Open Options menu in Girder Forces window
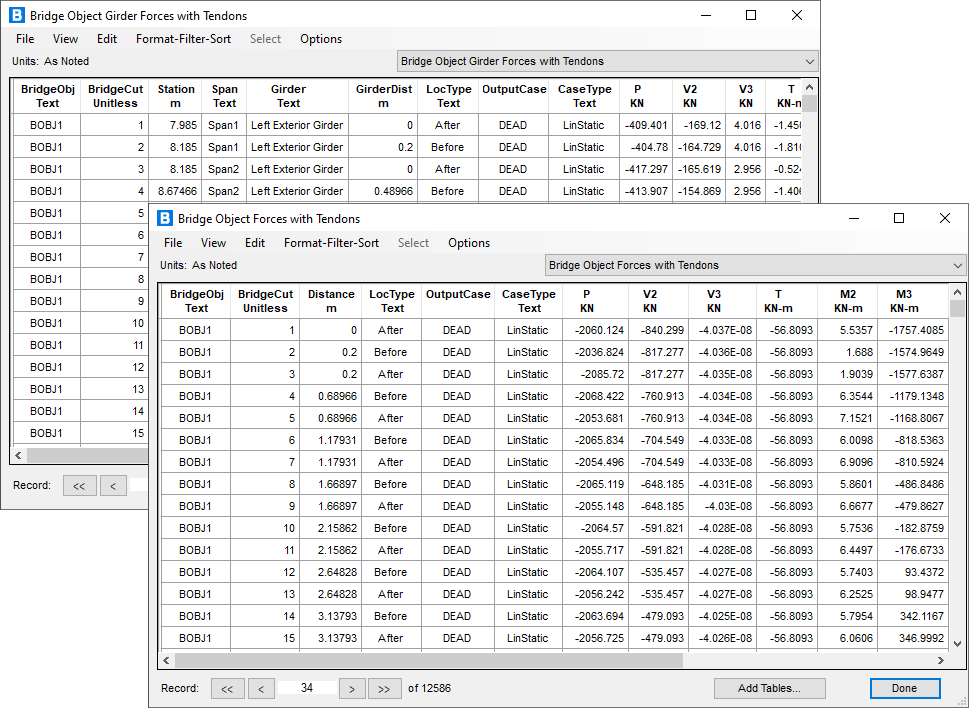 pos(321,39)
